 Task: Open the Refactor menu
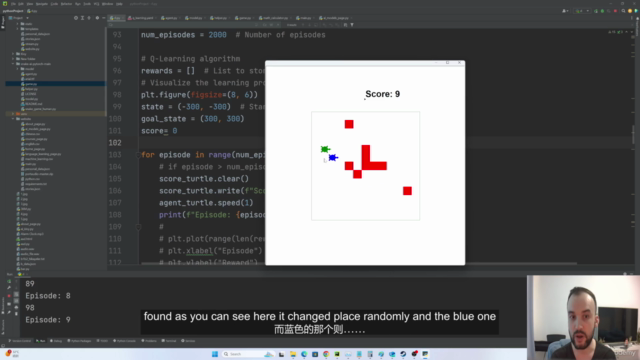66,4
